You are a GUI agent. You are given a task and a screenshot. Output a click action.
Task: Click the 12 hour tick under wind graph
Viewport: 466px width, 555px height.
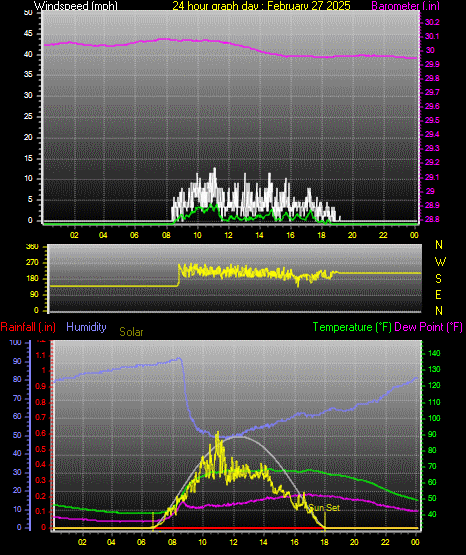[228, 235]
